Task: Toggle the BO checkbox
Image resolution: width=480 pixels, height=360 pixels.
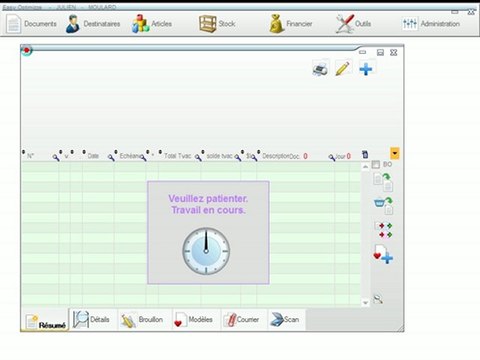Action: [x=376, y=164]
